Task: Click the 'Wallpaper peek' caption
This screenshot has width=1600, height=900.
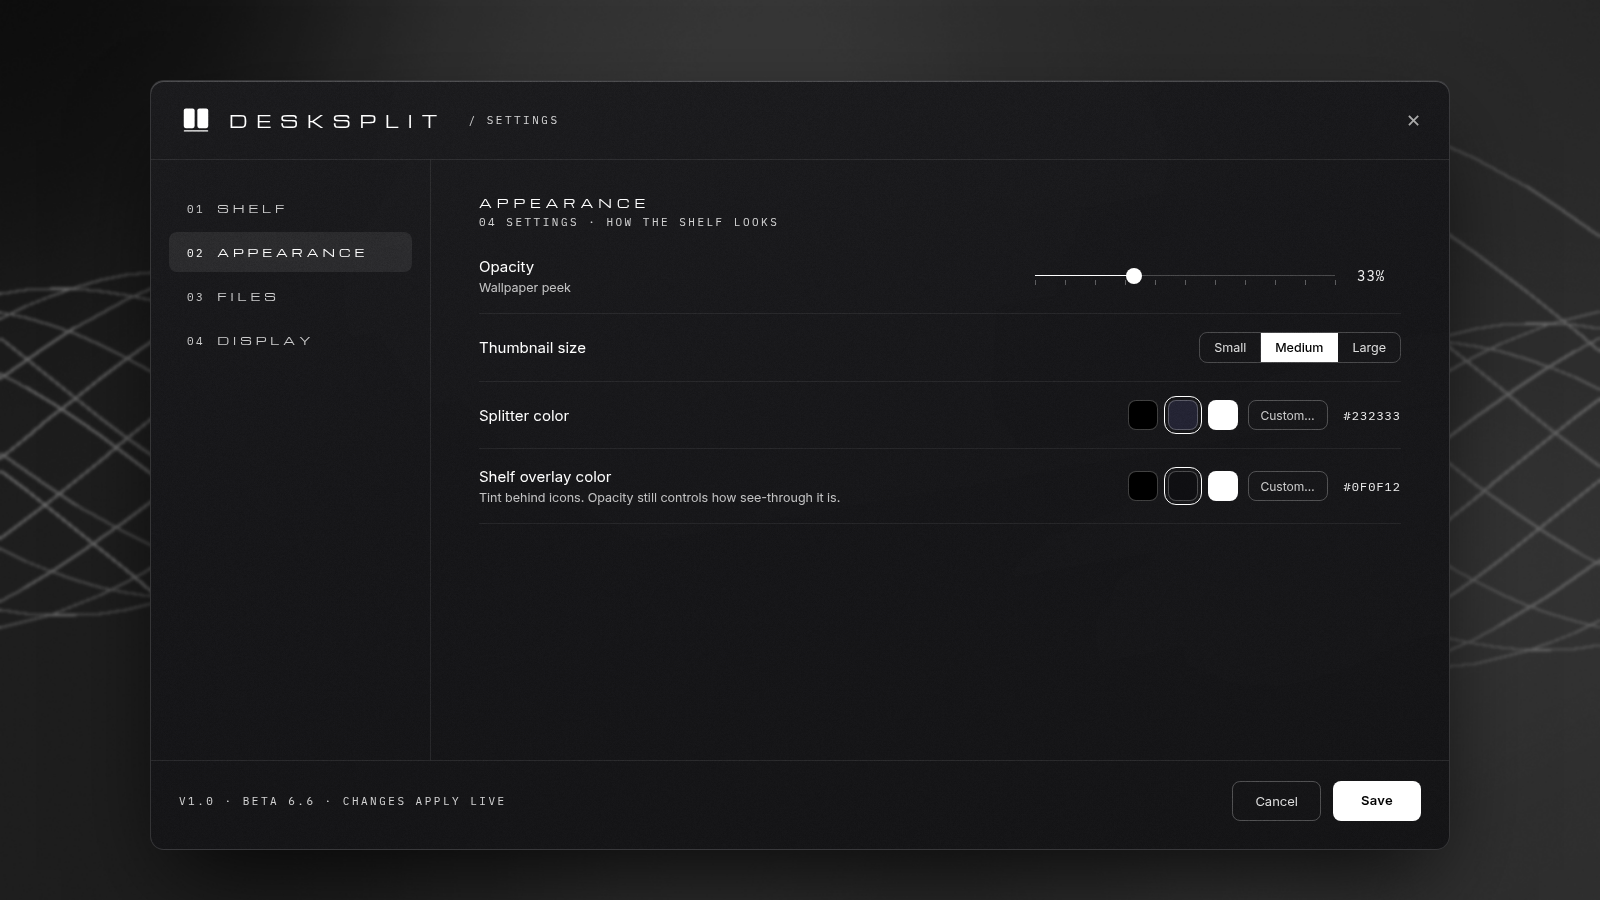Action: (525, 288)
